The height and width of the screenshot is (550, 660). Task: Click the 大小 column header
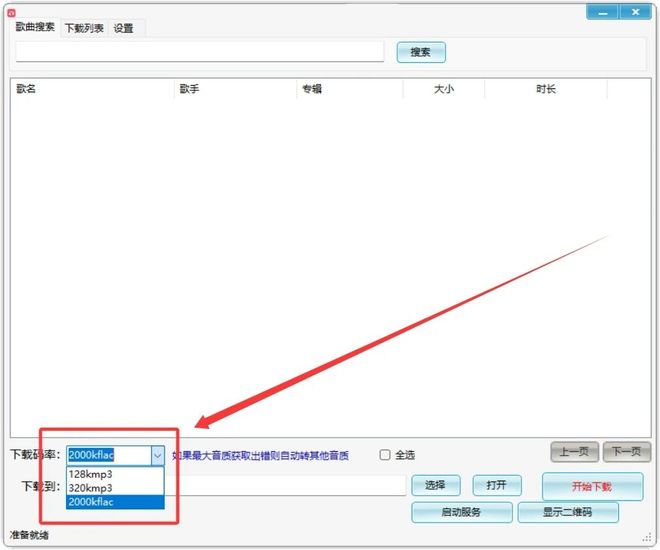coord(444,89)
